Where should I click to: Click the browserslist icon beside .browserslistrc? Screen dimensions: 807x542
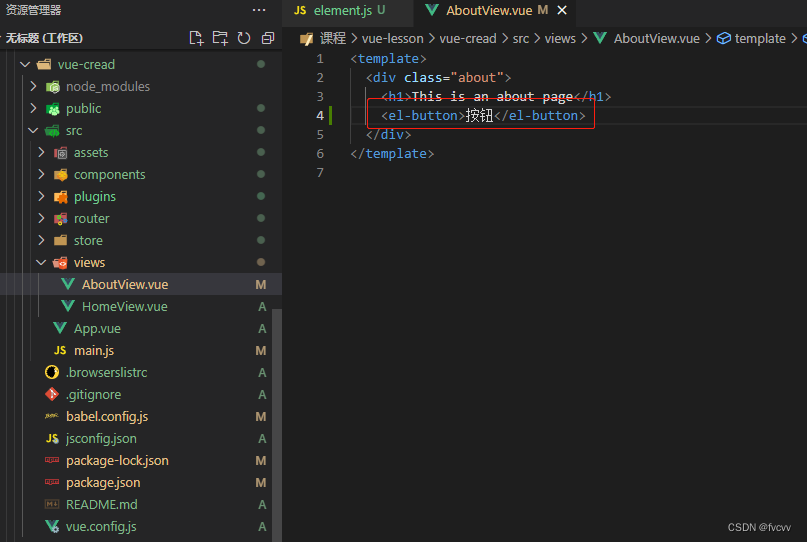coord(52,372)
